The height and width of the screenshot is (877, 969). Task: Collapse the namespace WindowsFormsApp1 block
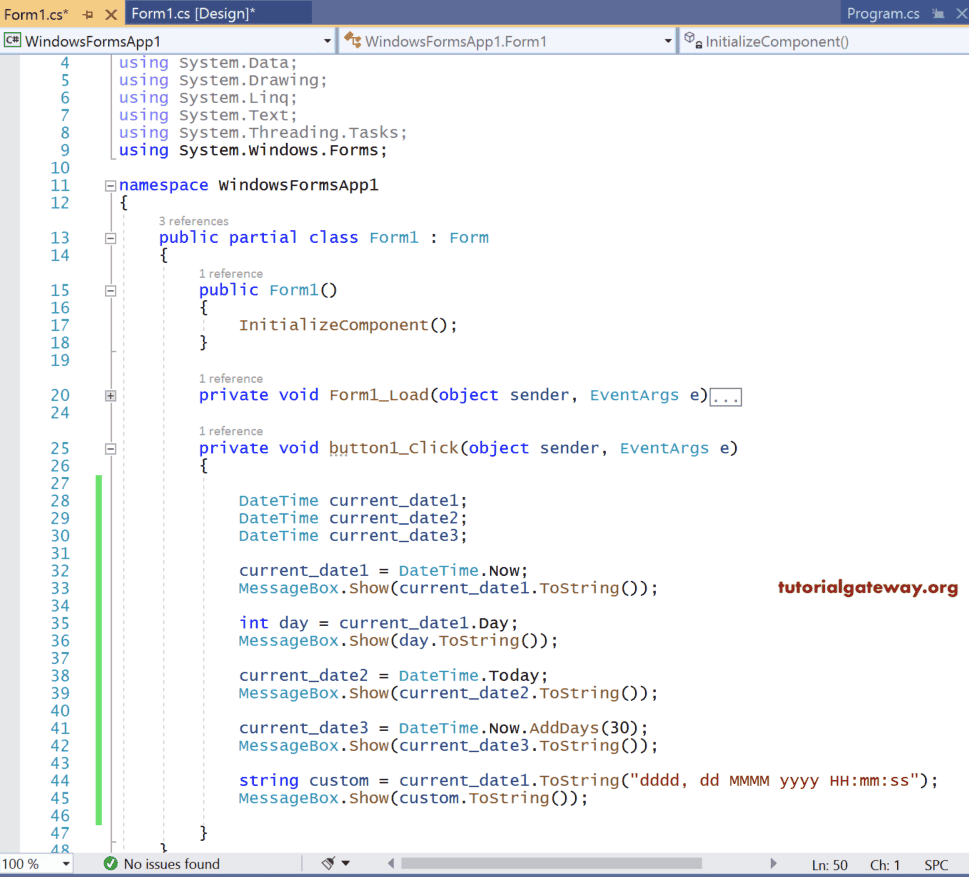coord(110,185)
